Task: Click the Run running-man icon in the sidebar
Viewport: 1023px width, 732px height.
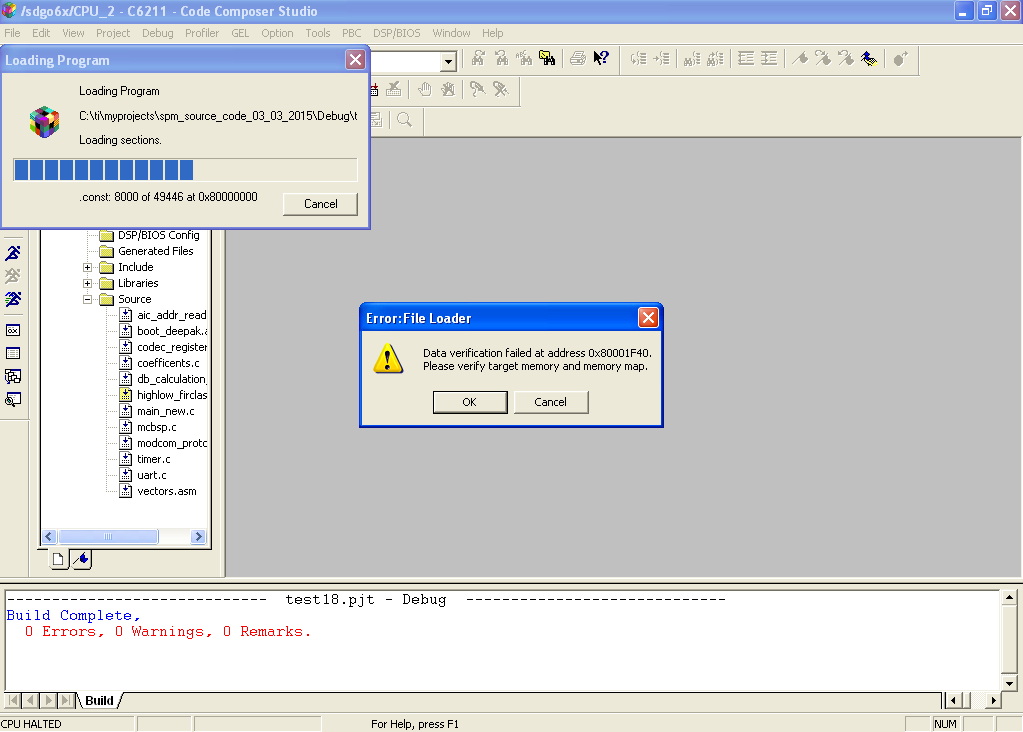Action: 13,253
